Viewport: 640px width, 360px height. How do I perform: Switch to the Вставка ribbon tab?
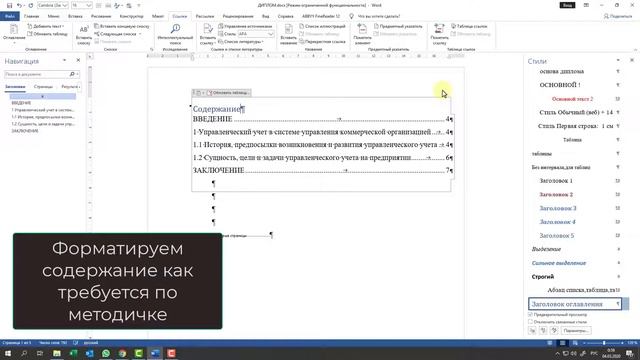pyautogui.click(x=75, y=16)
